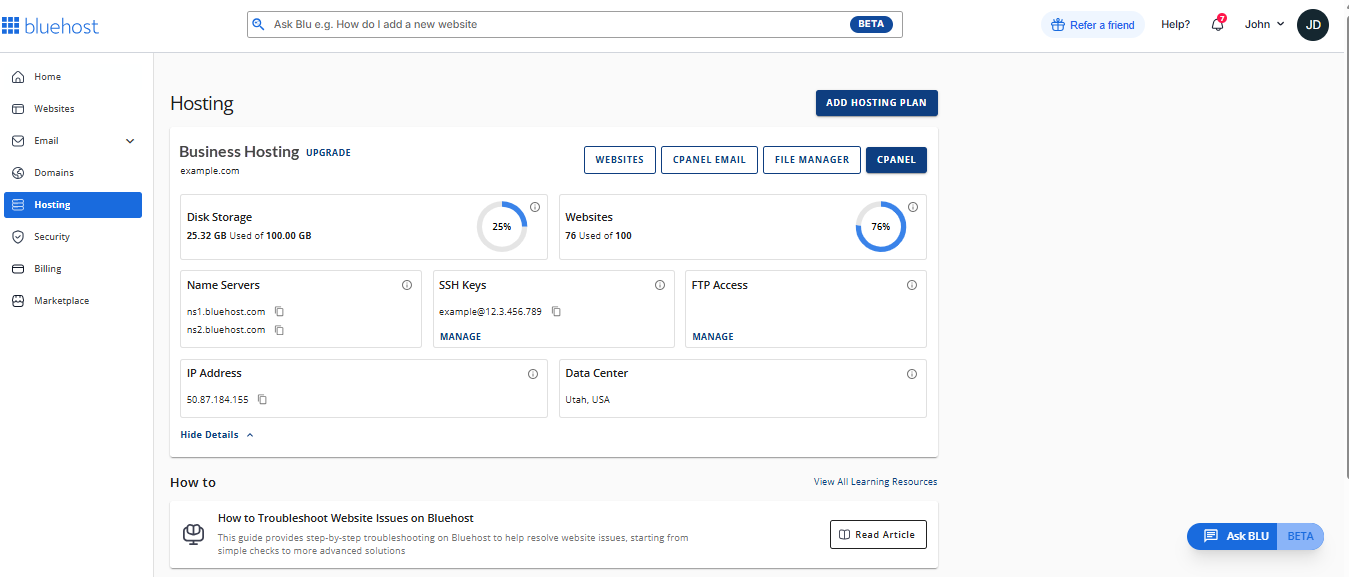Open View All Learning Resources
Viewport: 1349px width, 577px height.
pos(875,481)
